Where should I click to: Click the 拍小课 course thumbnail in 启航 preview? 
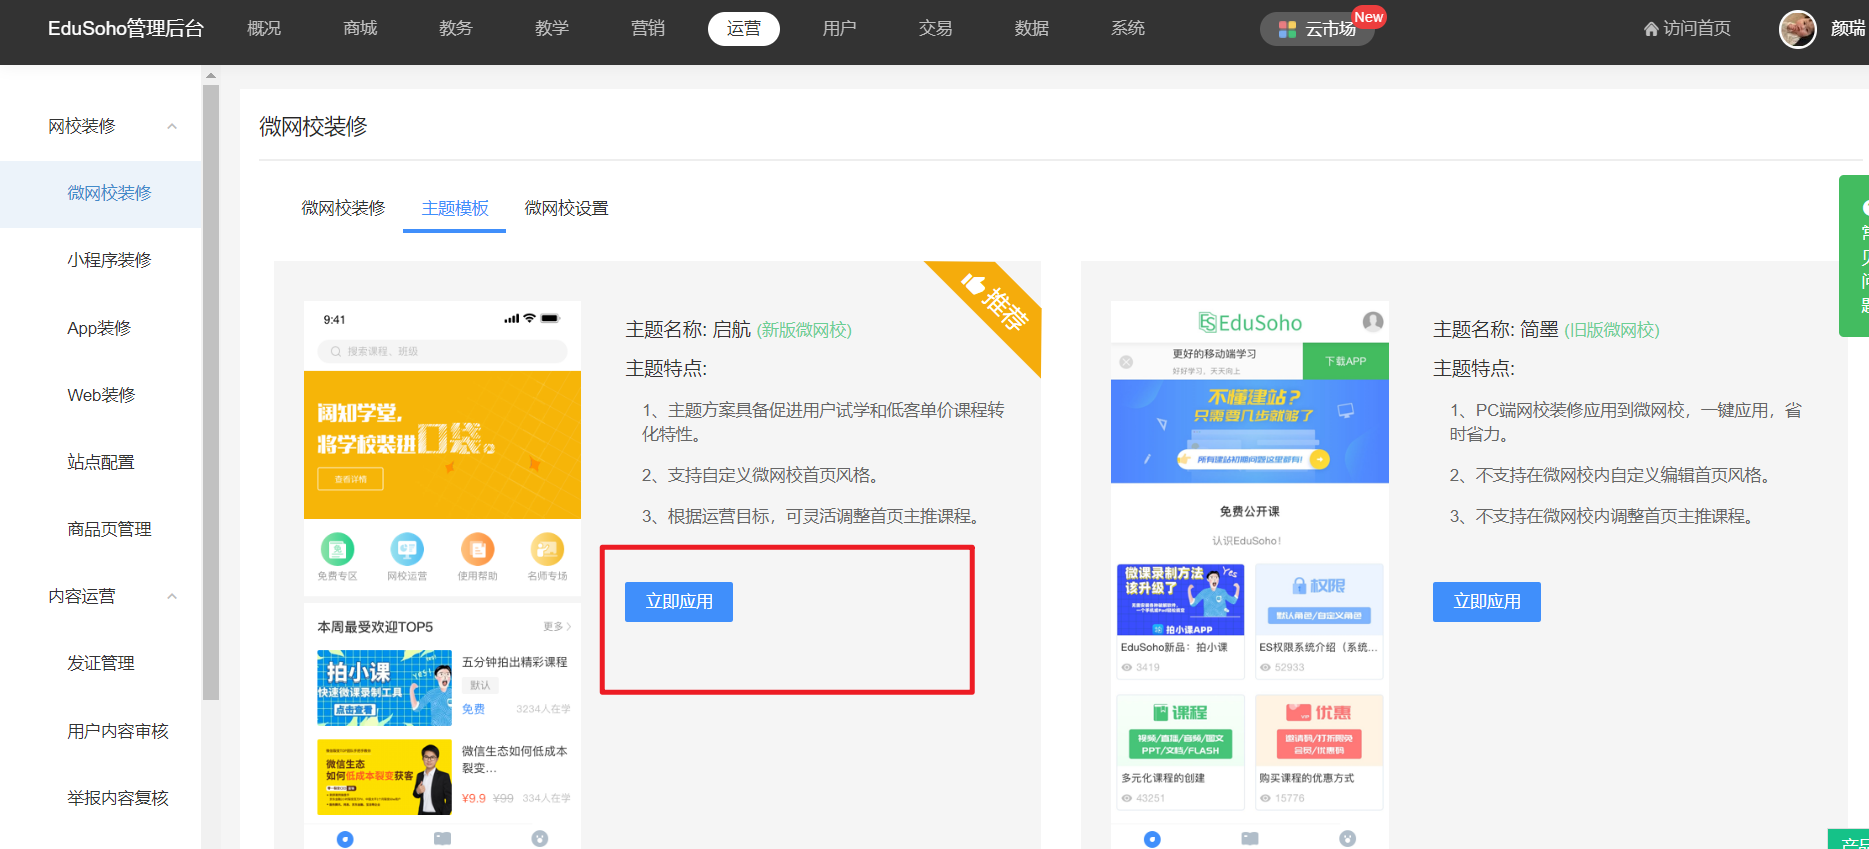(385, 688)
